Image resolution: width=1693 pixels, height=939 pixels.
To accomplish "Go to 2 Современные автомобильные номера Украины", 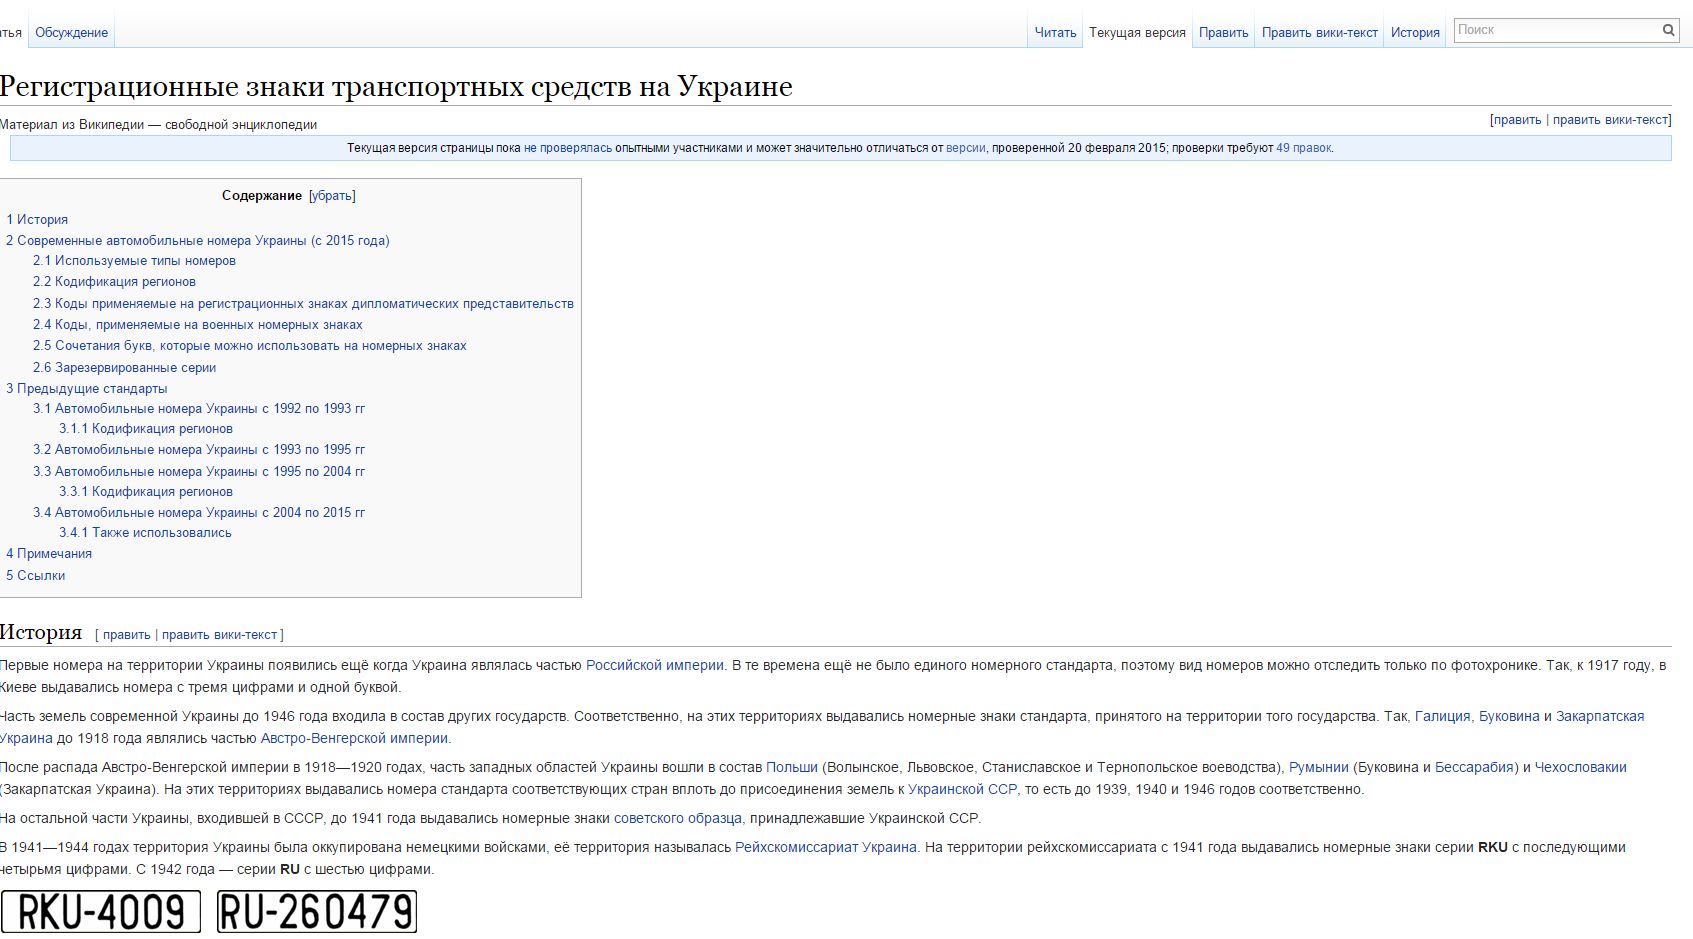I will click(198, 240).
